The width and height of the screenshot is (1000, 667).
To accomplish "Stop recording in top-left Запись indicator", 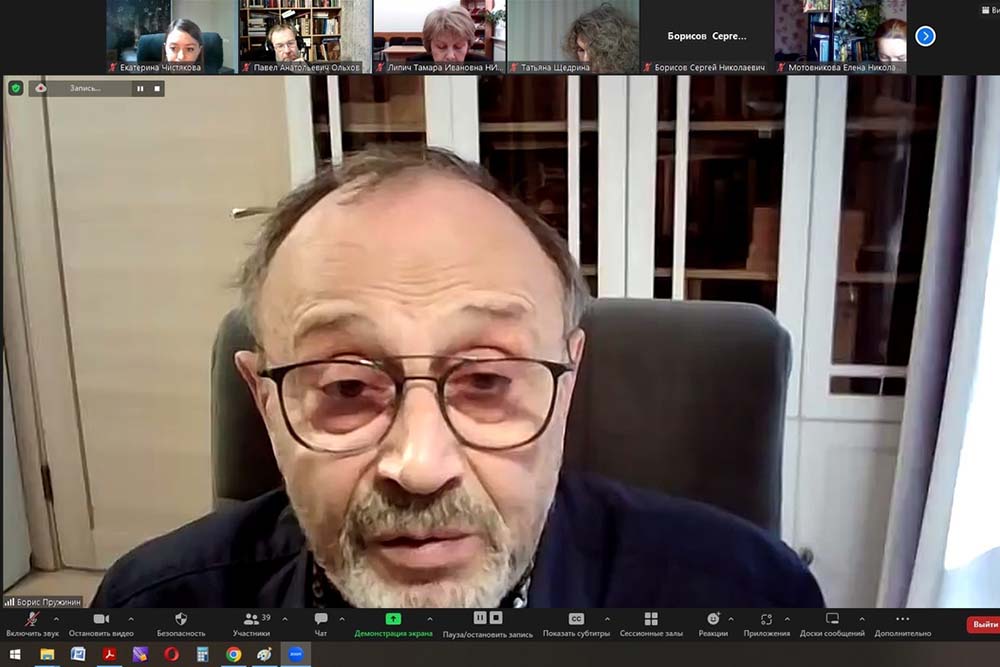I will pos(156,88).
